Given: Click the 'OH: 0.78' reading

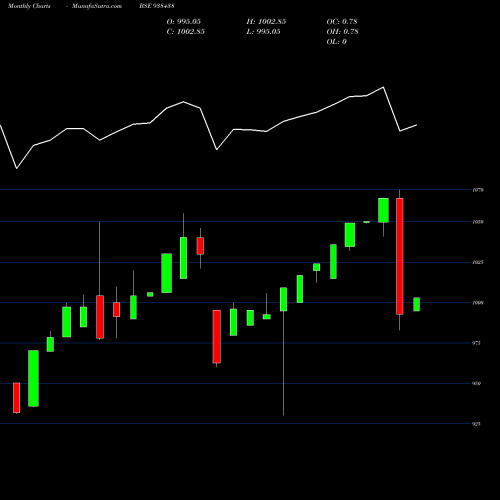Looking at the screenshot, I should (x=342, y=31).
